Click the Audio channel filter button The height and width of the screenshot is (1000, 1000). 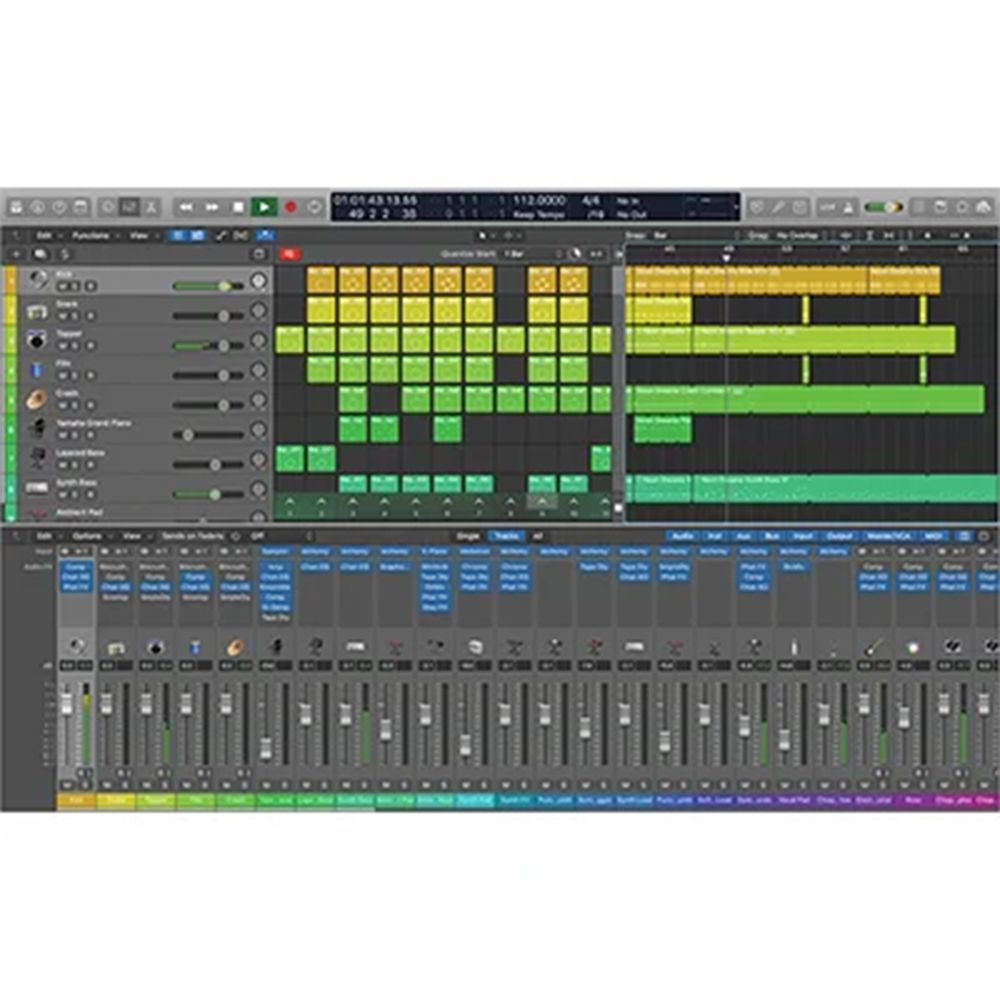tap(683, 536)
